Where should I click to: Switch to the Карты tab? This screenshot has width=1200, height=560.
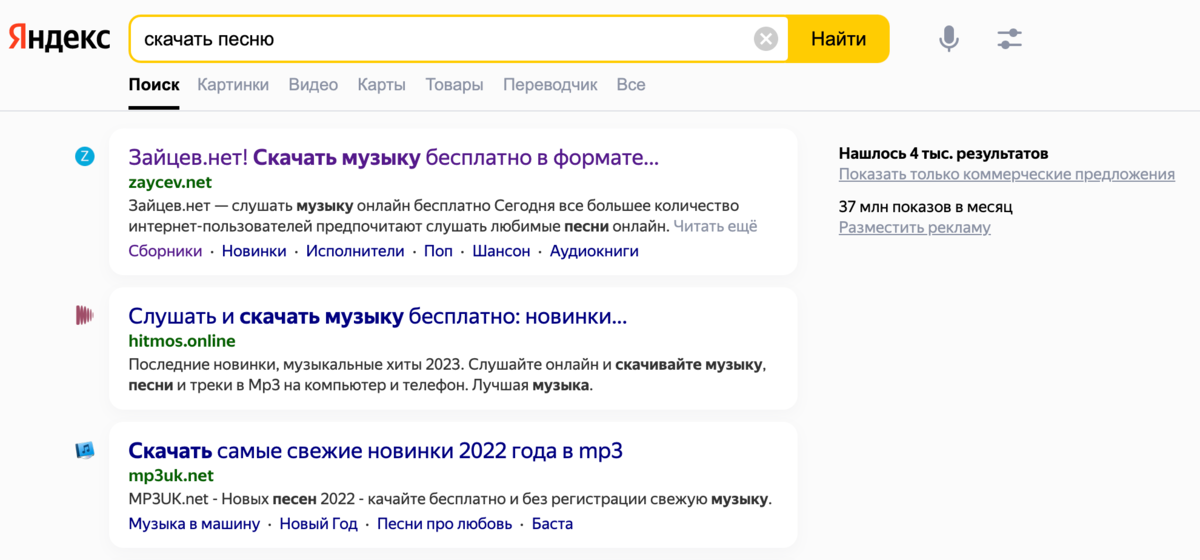click(382, 85)
